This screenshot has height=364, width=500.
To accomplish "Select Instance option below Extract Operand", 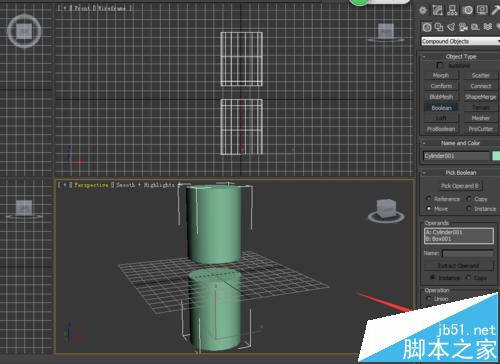I will click(x=433, y=277).
